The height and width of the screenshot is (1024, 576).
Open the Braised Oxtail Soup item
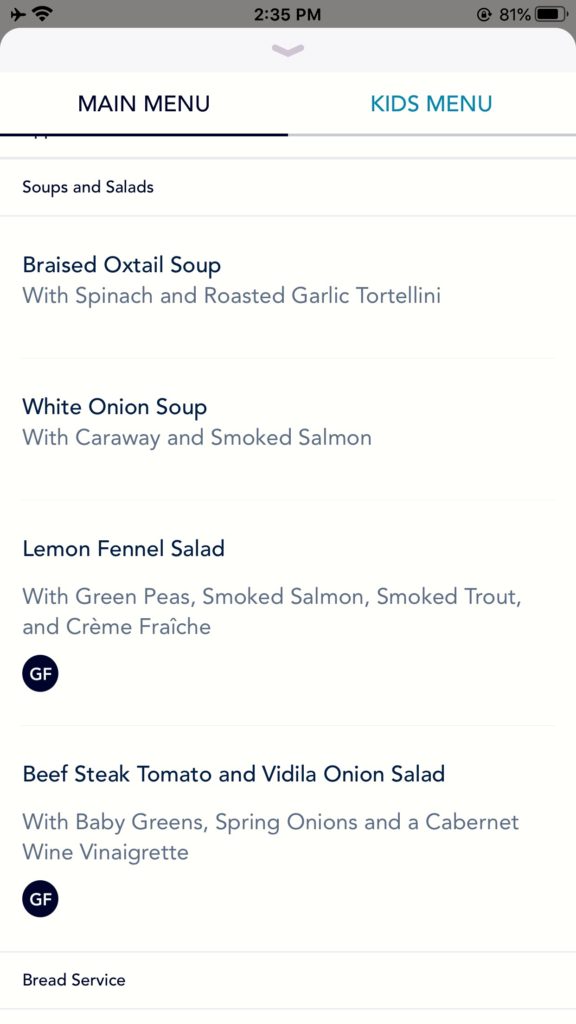(288, 287)
